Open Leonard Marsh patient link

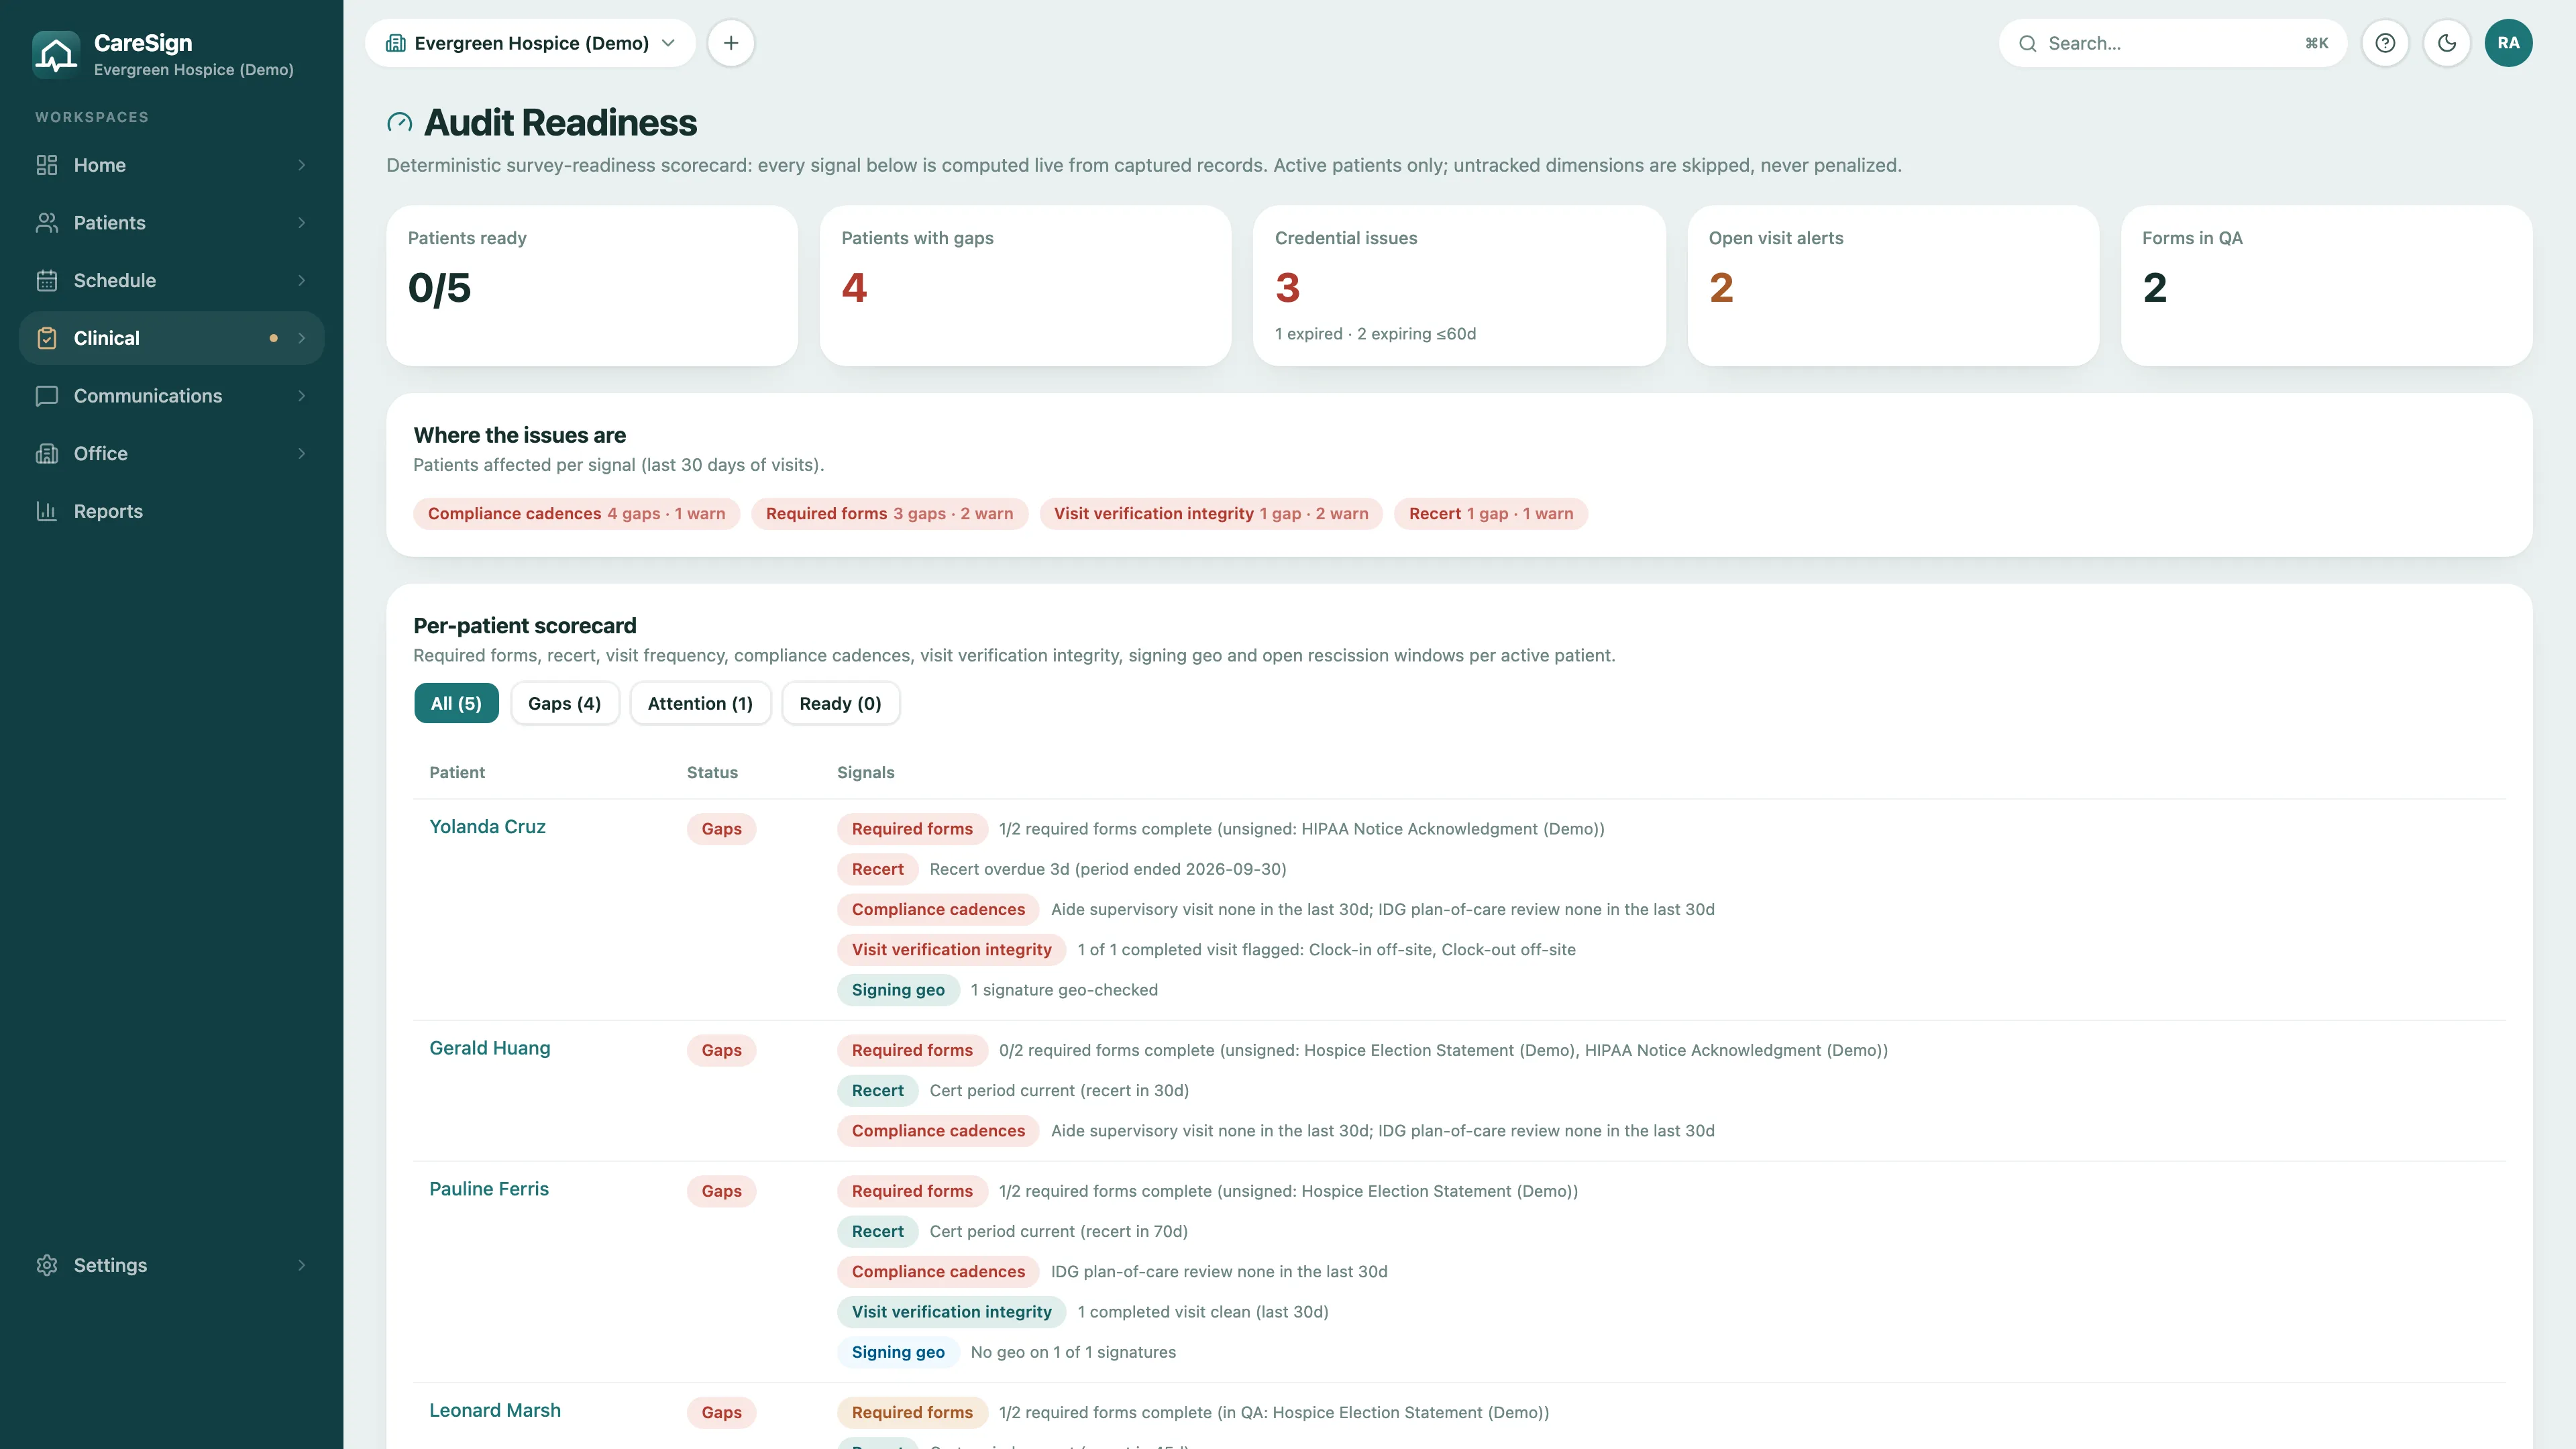coord(494,1410)
